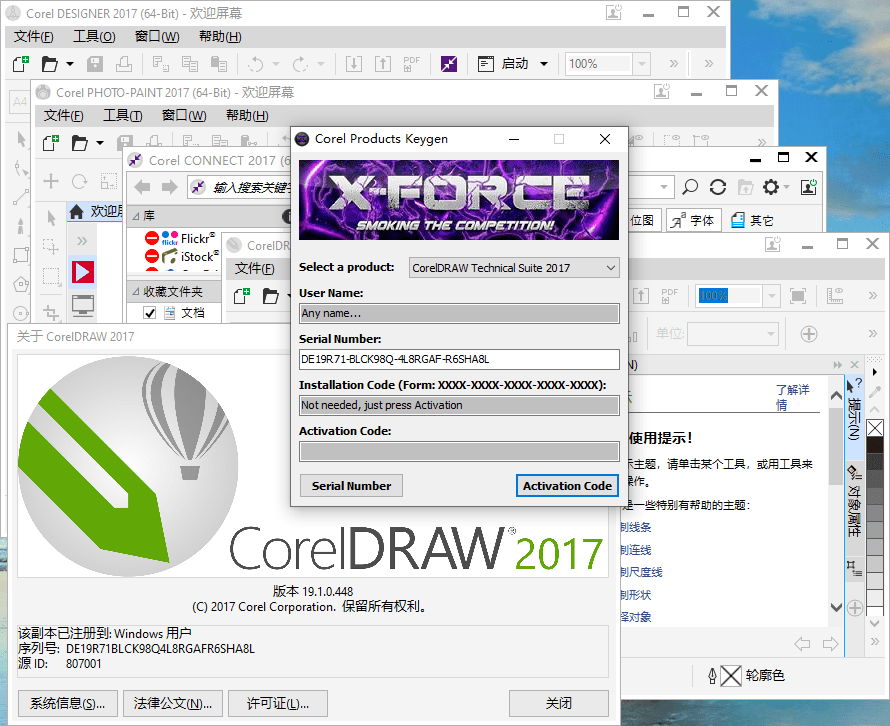Click Export icon in Corel DESIGNER toolbar
Screen dimensions: 890x726
pos(383,64)
